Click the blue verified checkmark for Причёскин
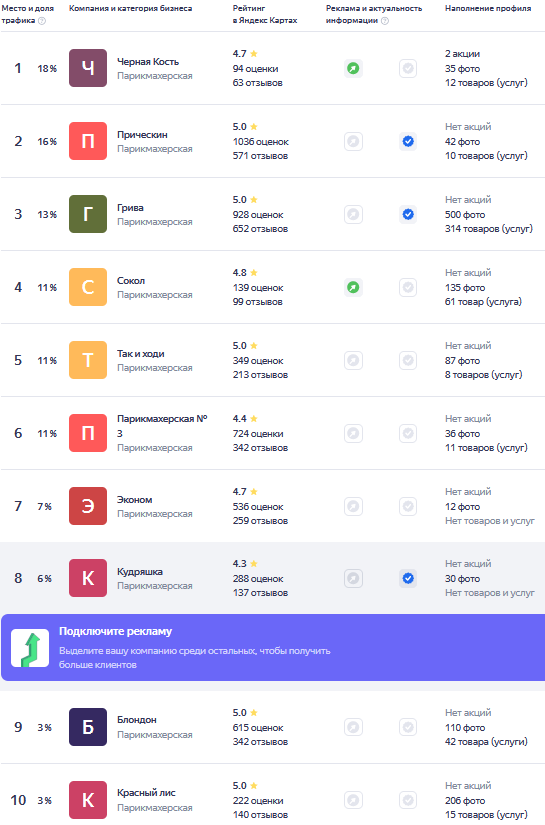This screenshot has height=825, width=545. (x=408, y=141)
